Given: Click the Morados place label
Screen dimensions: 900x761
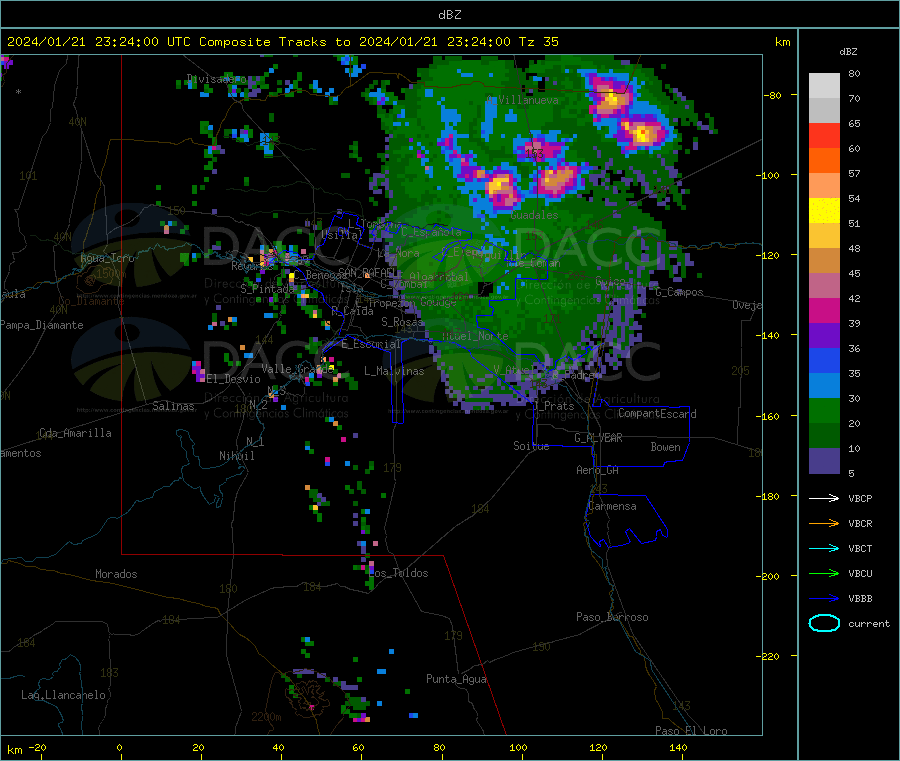Looking at the screenshot, I should click(x=116, y=574).
